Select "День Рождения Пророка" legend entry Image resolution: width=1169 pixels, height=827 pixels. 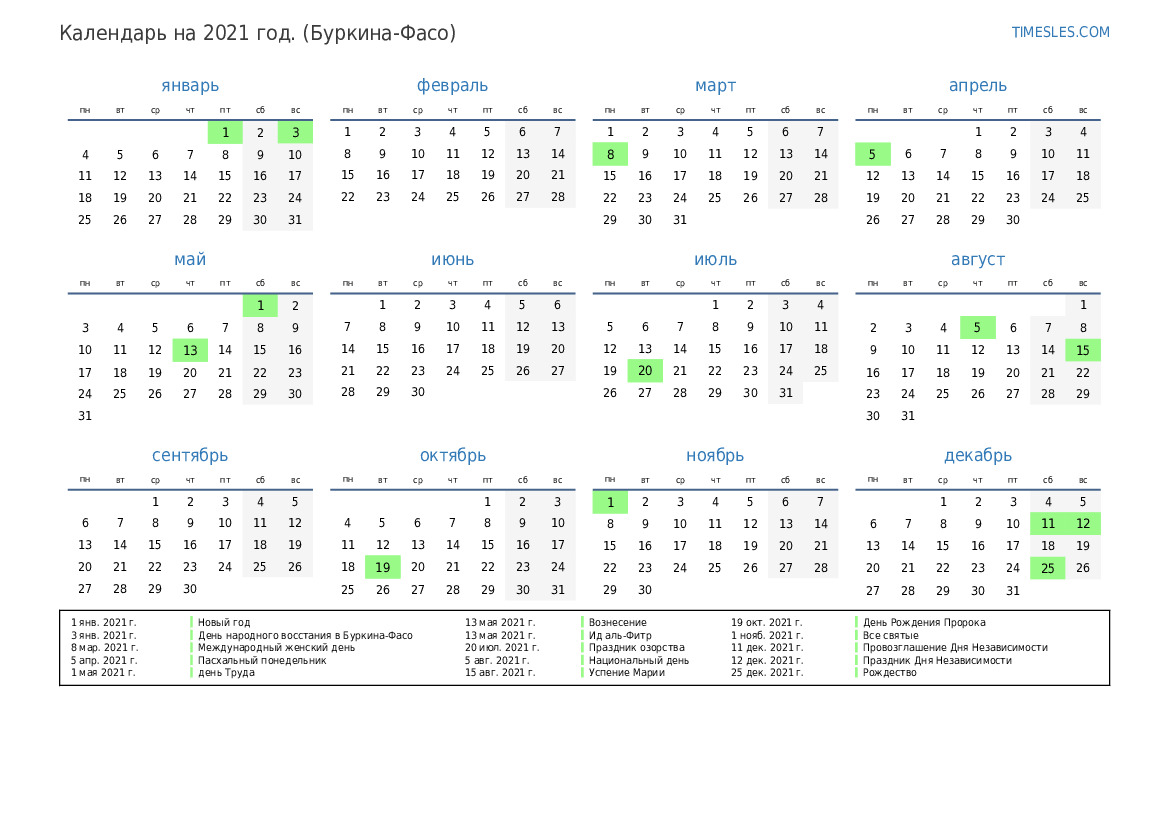tap(924, 623)
